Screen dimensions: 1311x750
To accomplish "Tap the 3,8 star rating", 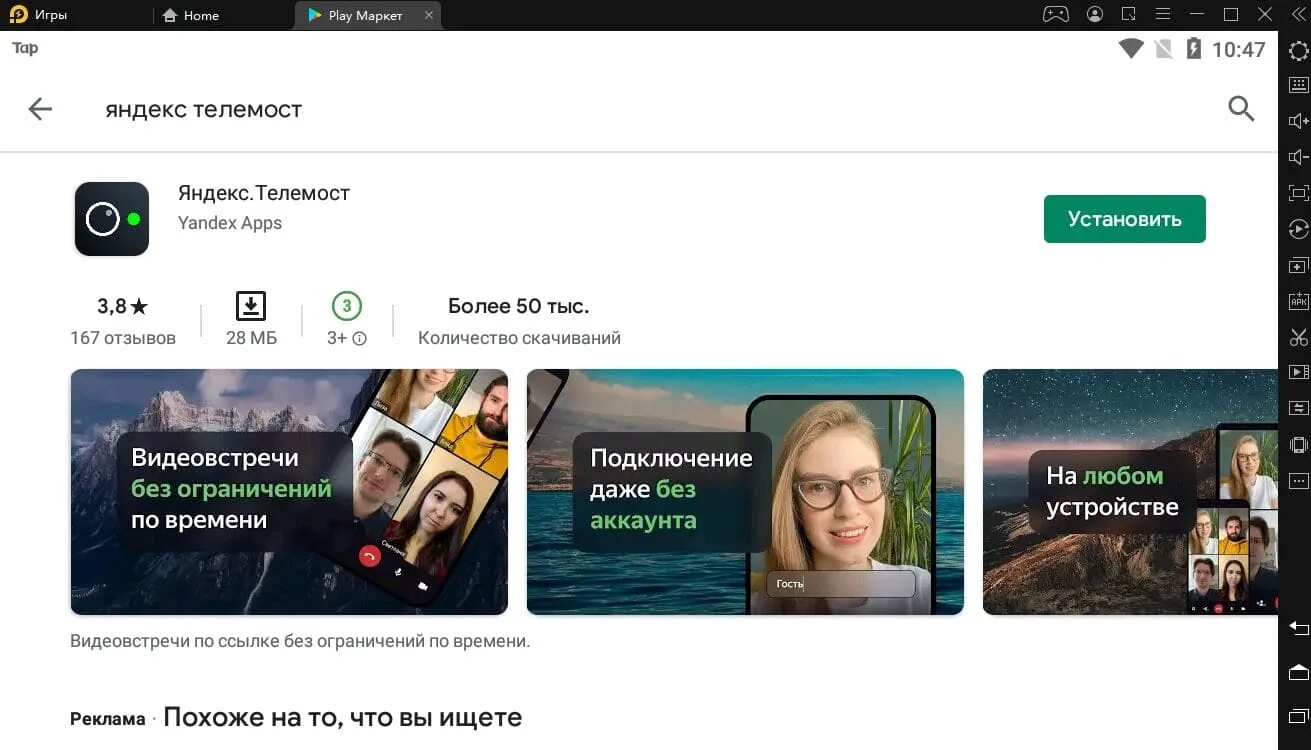I will [123, 306].
